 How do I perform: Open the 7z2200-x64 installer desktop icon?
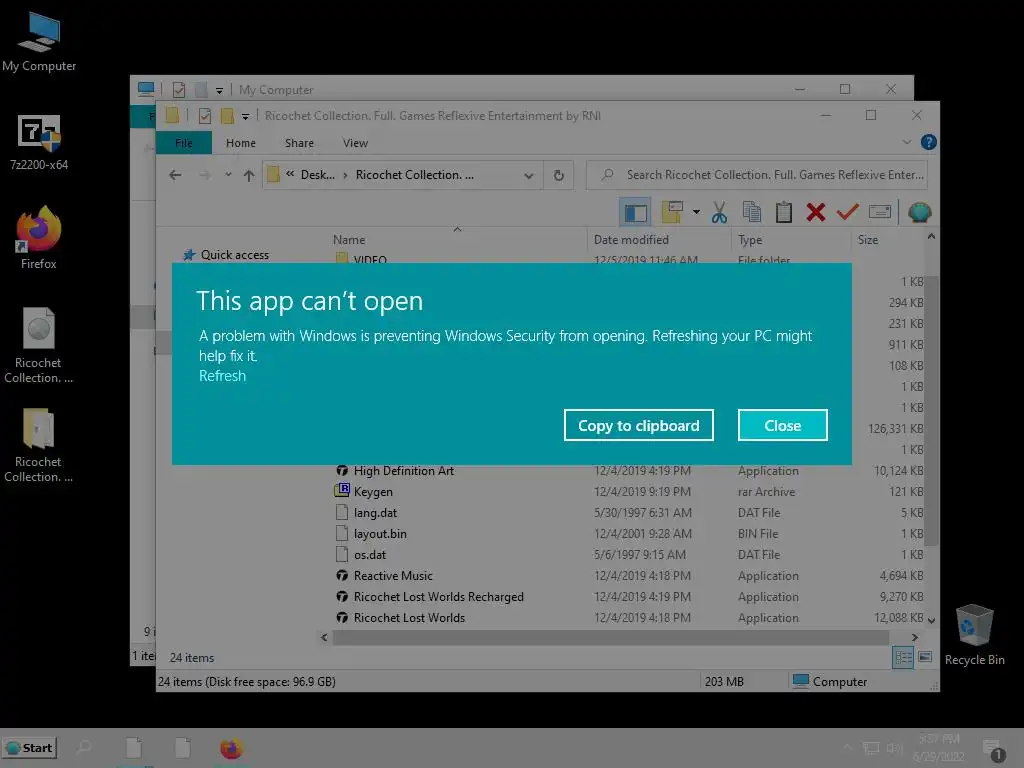(x=39, y=142)
